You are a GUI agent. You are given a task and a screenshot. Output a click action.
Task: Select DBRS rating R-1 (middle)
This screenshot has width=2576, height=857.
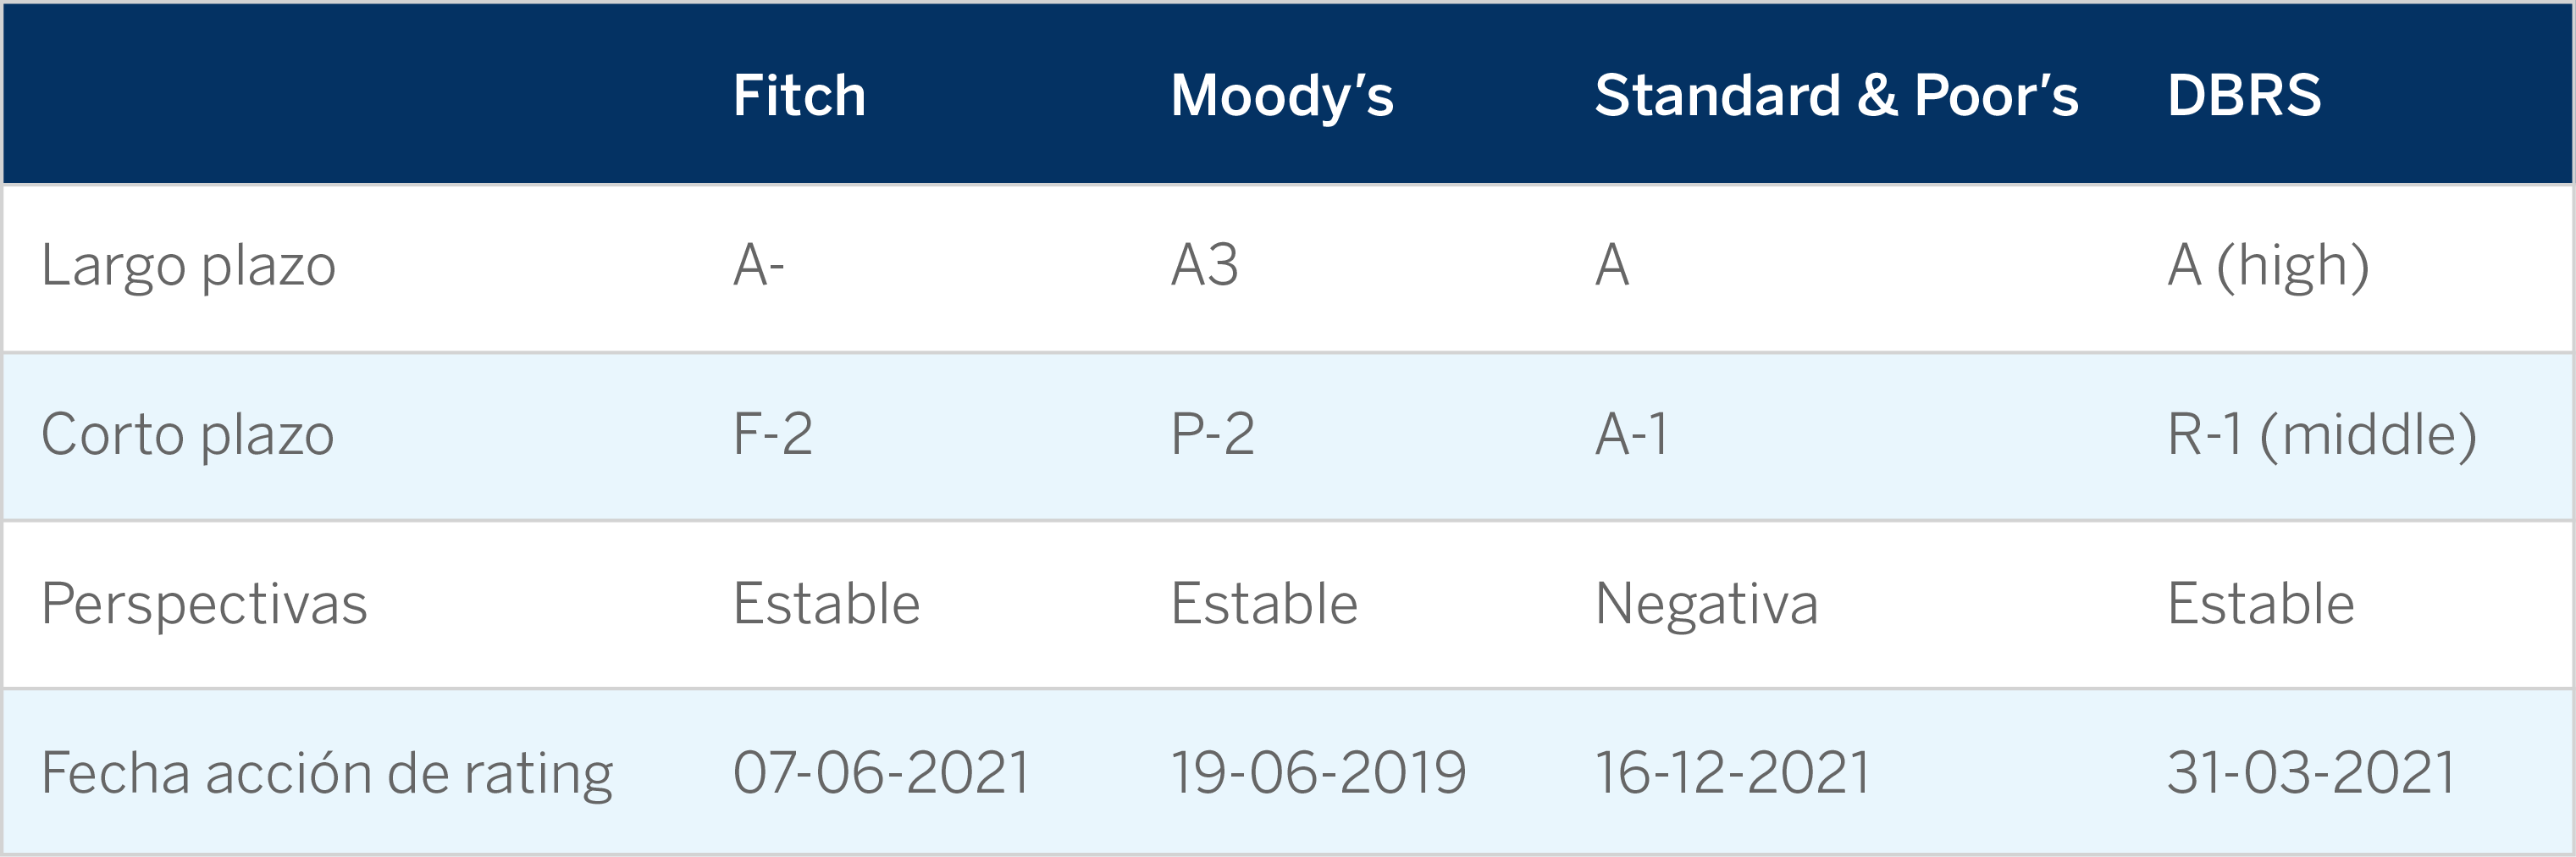[x=2322, y=436]
